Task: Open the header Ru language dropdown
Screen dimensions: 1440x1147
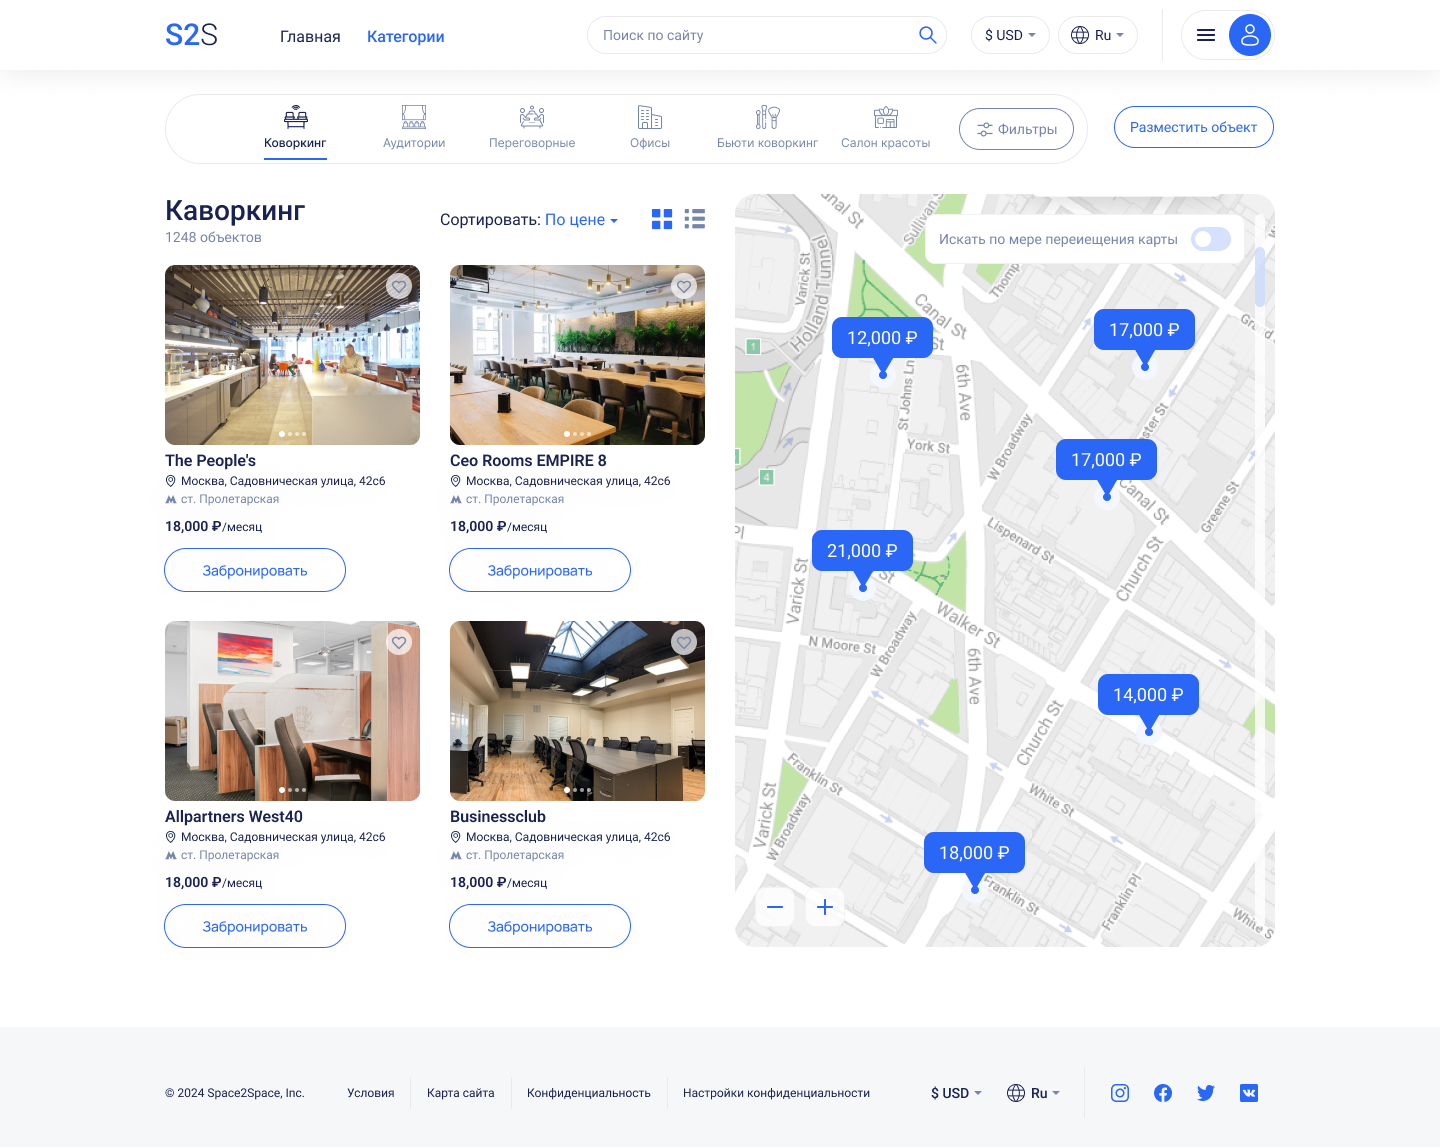Action: click(x=1098, y=35)
